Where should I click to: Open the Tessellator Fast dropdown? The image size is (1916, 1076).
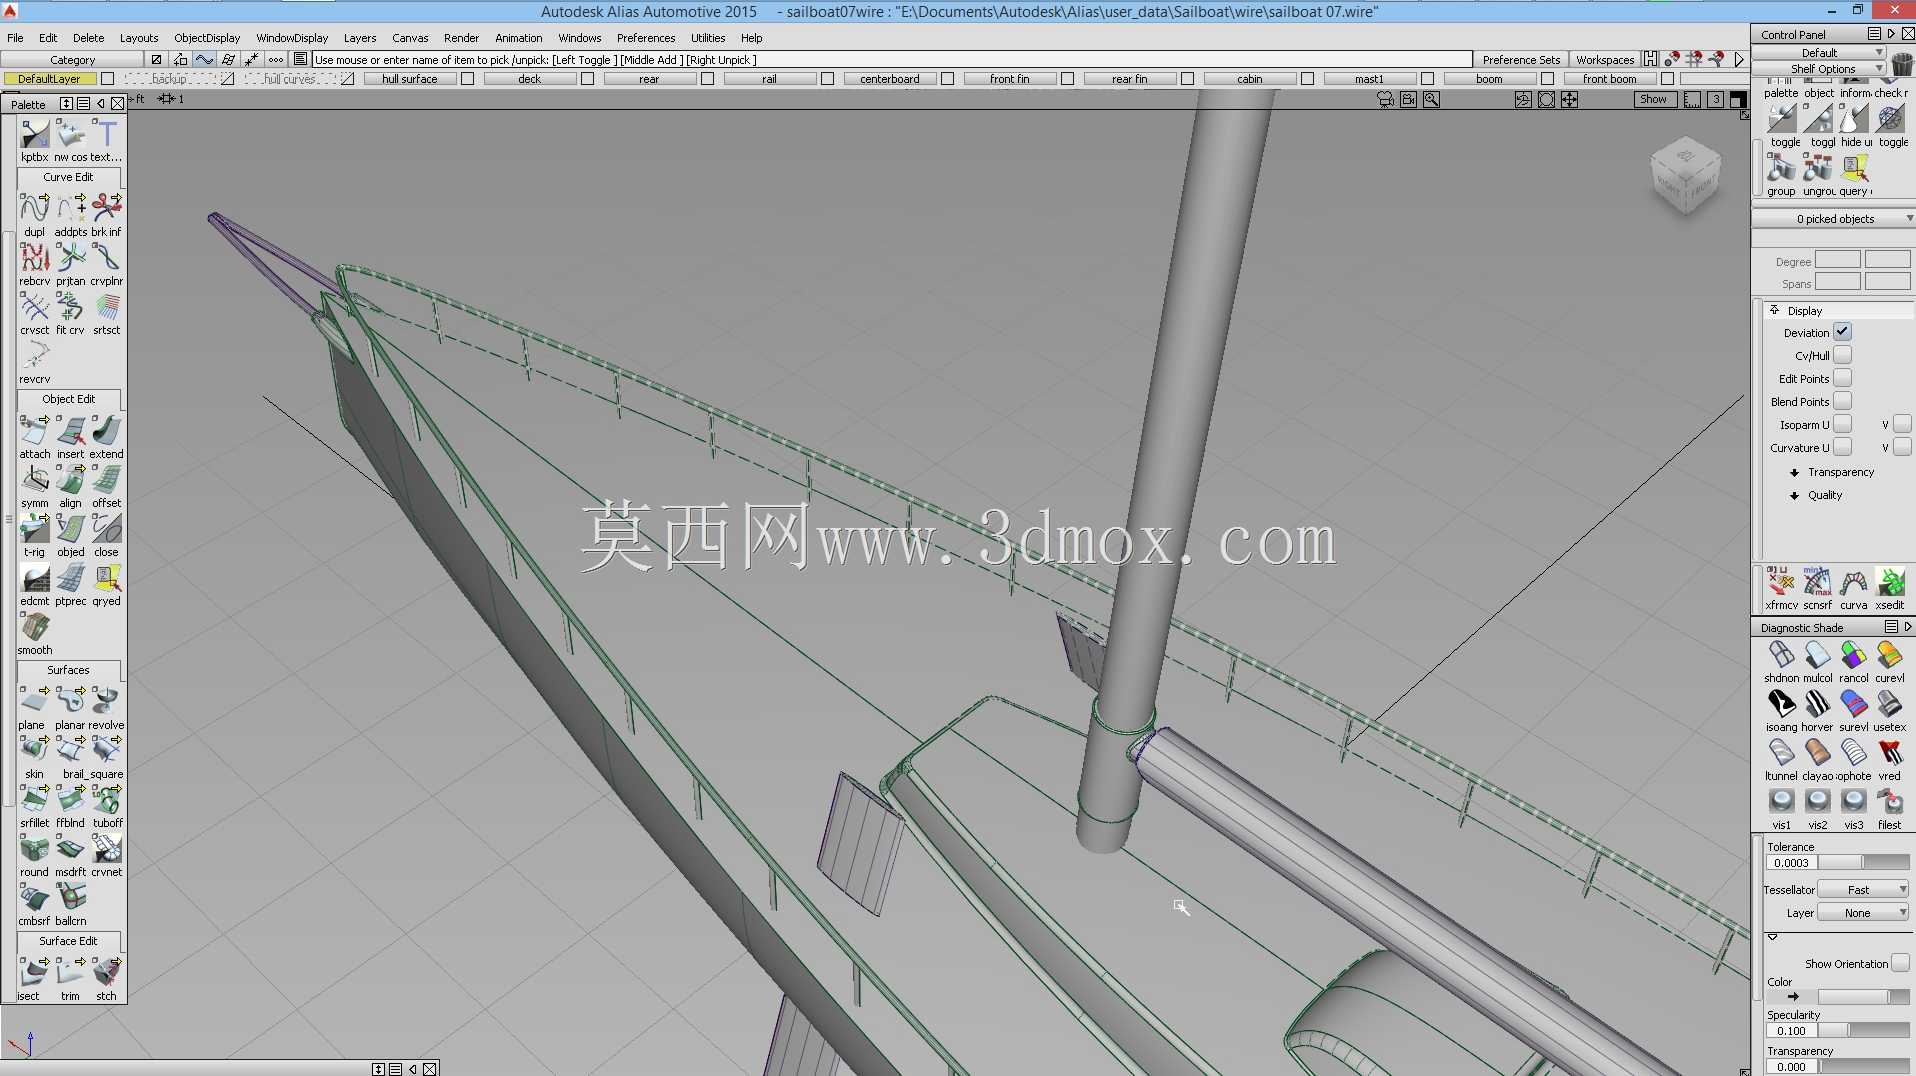[1864, 889]
